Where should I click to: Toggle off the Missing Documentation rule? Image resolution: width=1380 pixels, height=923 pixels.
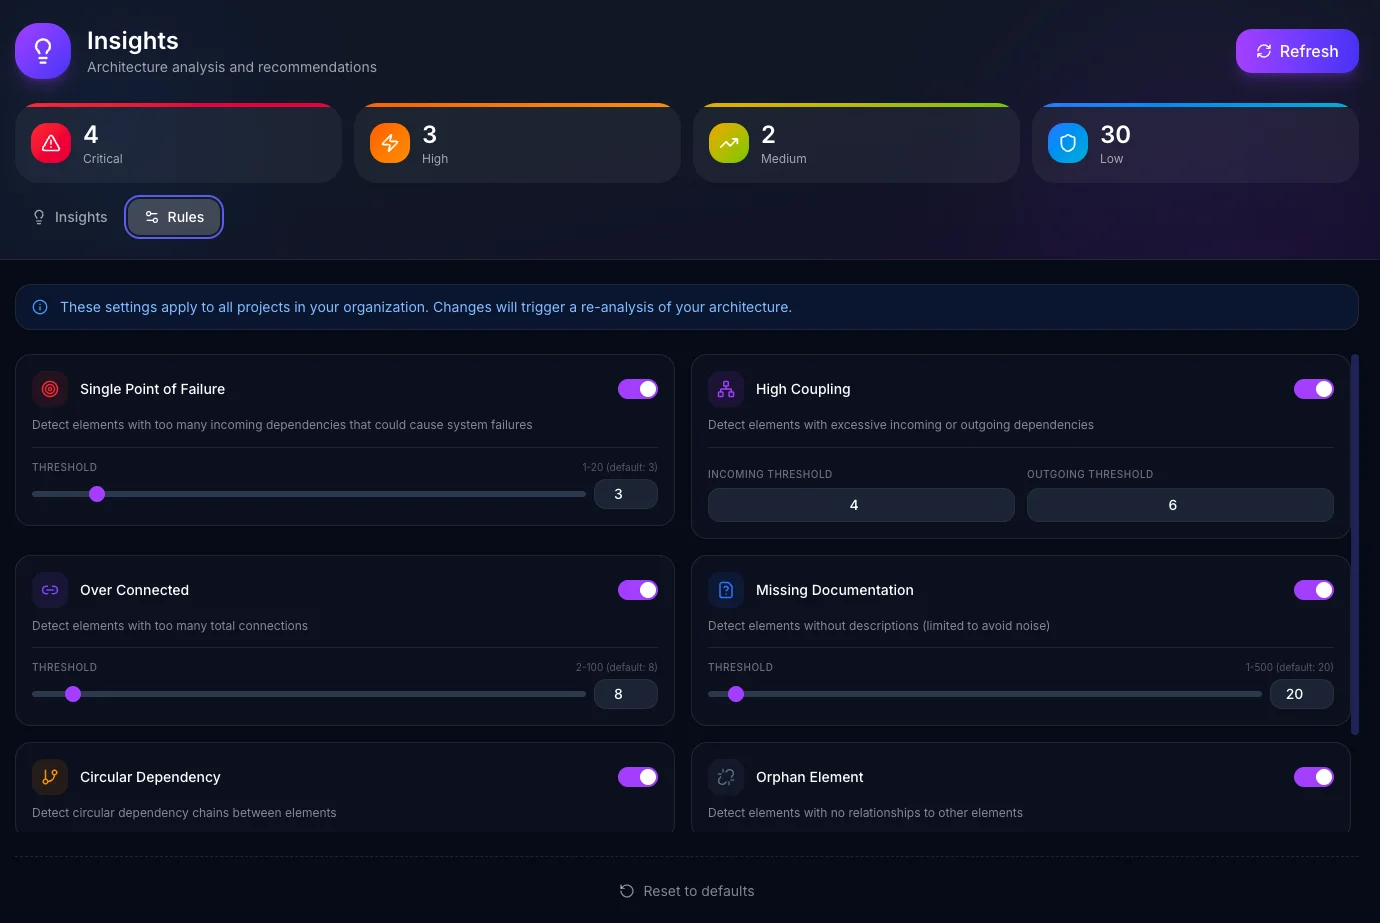click(x=1314, y=590)
